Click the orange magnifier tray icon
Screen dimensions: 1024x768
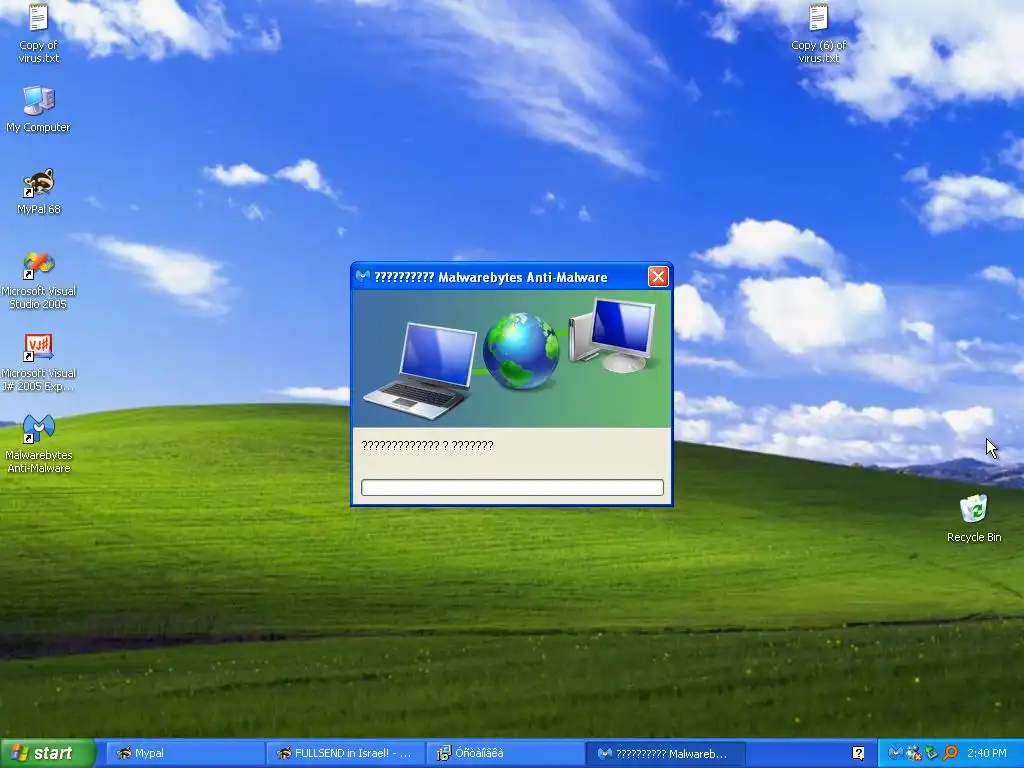(950, 753)
